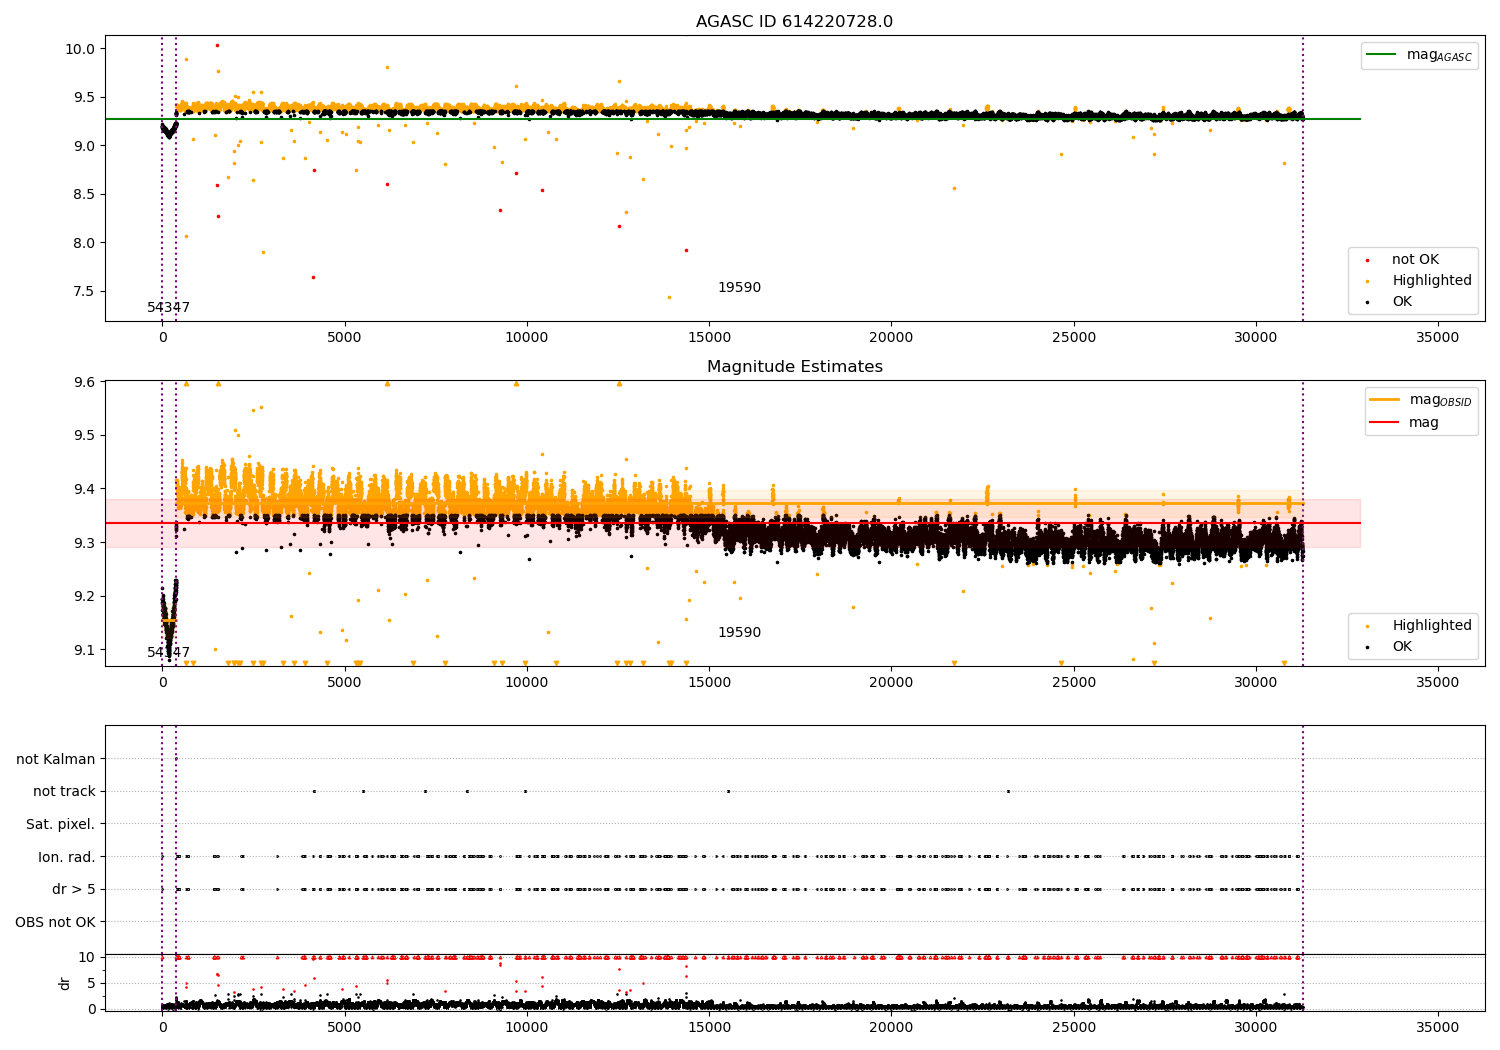Screen dimensions: 1500x1050
Task: Click the 'Magnitude Estimates' subplot title
Action: pyautogui.click(x=794, y=367)
